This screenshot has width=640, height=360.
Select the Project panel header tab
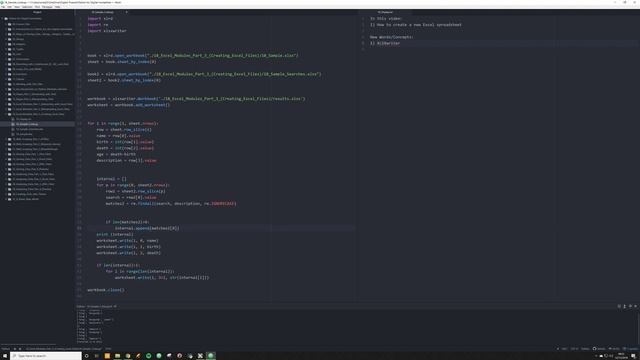(x=37, y=12)
